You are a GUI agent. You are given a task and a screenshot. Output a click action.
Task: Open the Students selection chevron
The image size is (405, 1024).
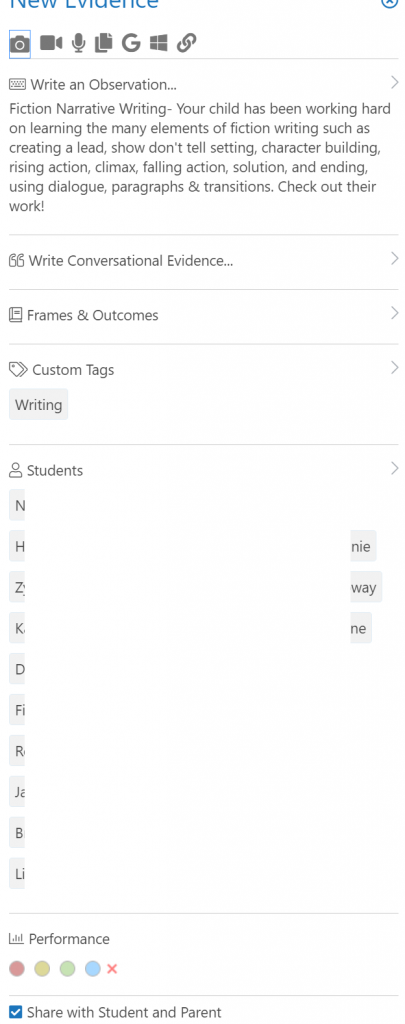(x=394, y=468)
